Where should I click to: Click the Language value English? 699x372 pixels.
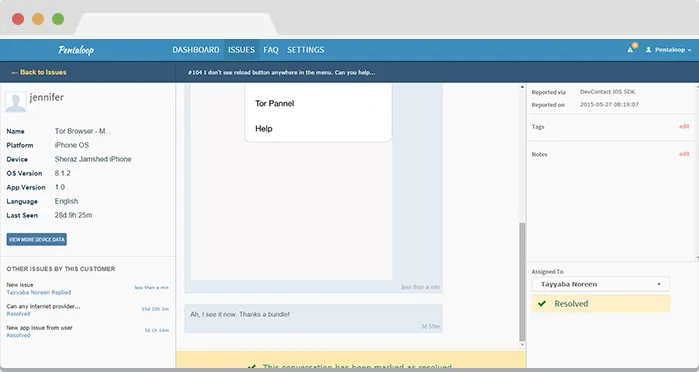(x=66, y=201)
